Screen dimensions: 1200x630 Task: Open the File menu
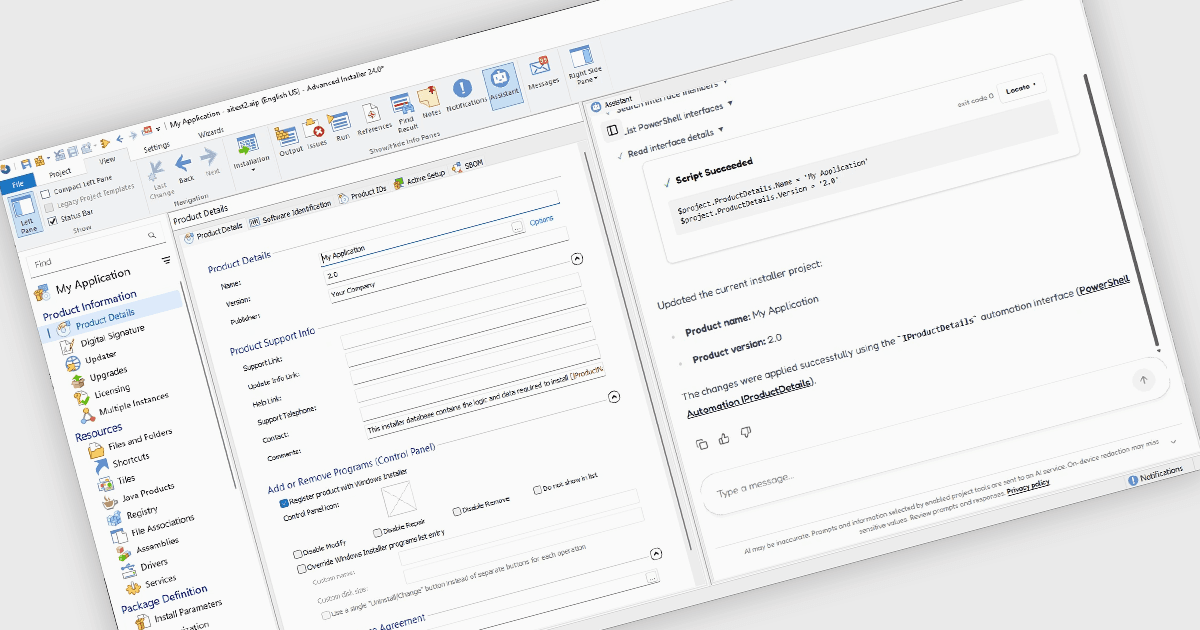[18, 186]
